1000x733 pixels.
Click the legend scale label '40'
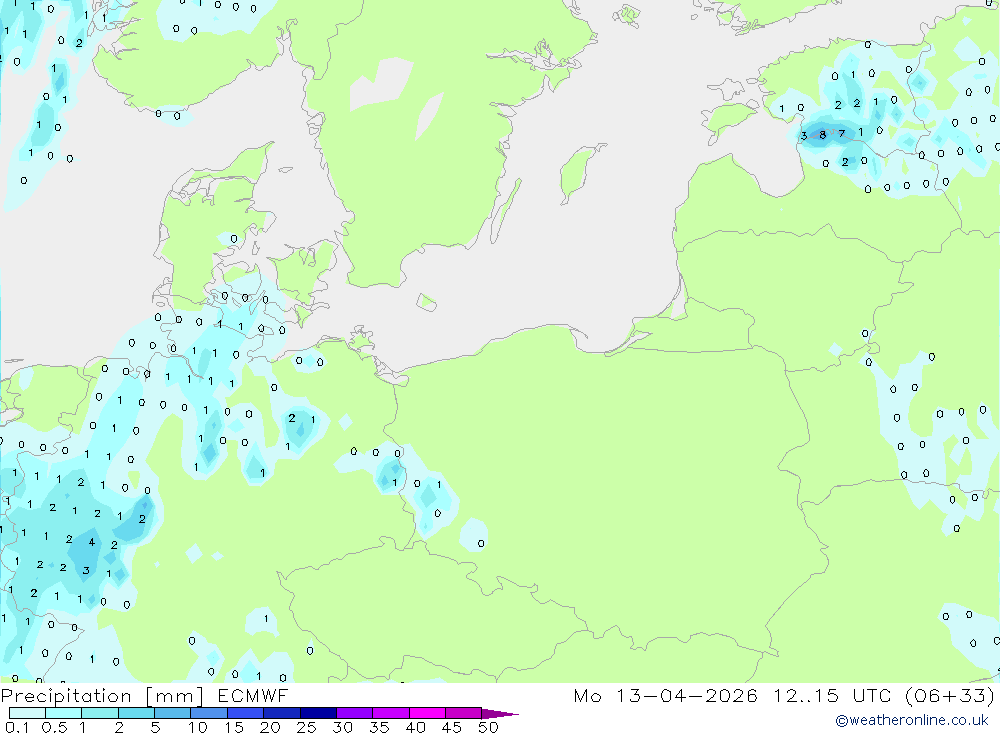coord(416,727)
